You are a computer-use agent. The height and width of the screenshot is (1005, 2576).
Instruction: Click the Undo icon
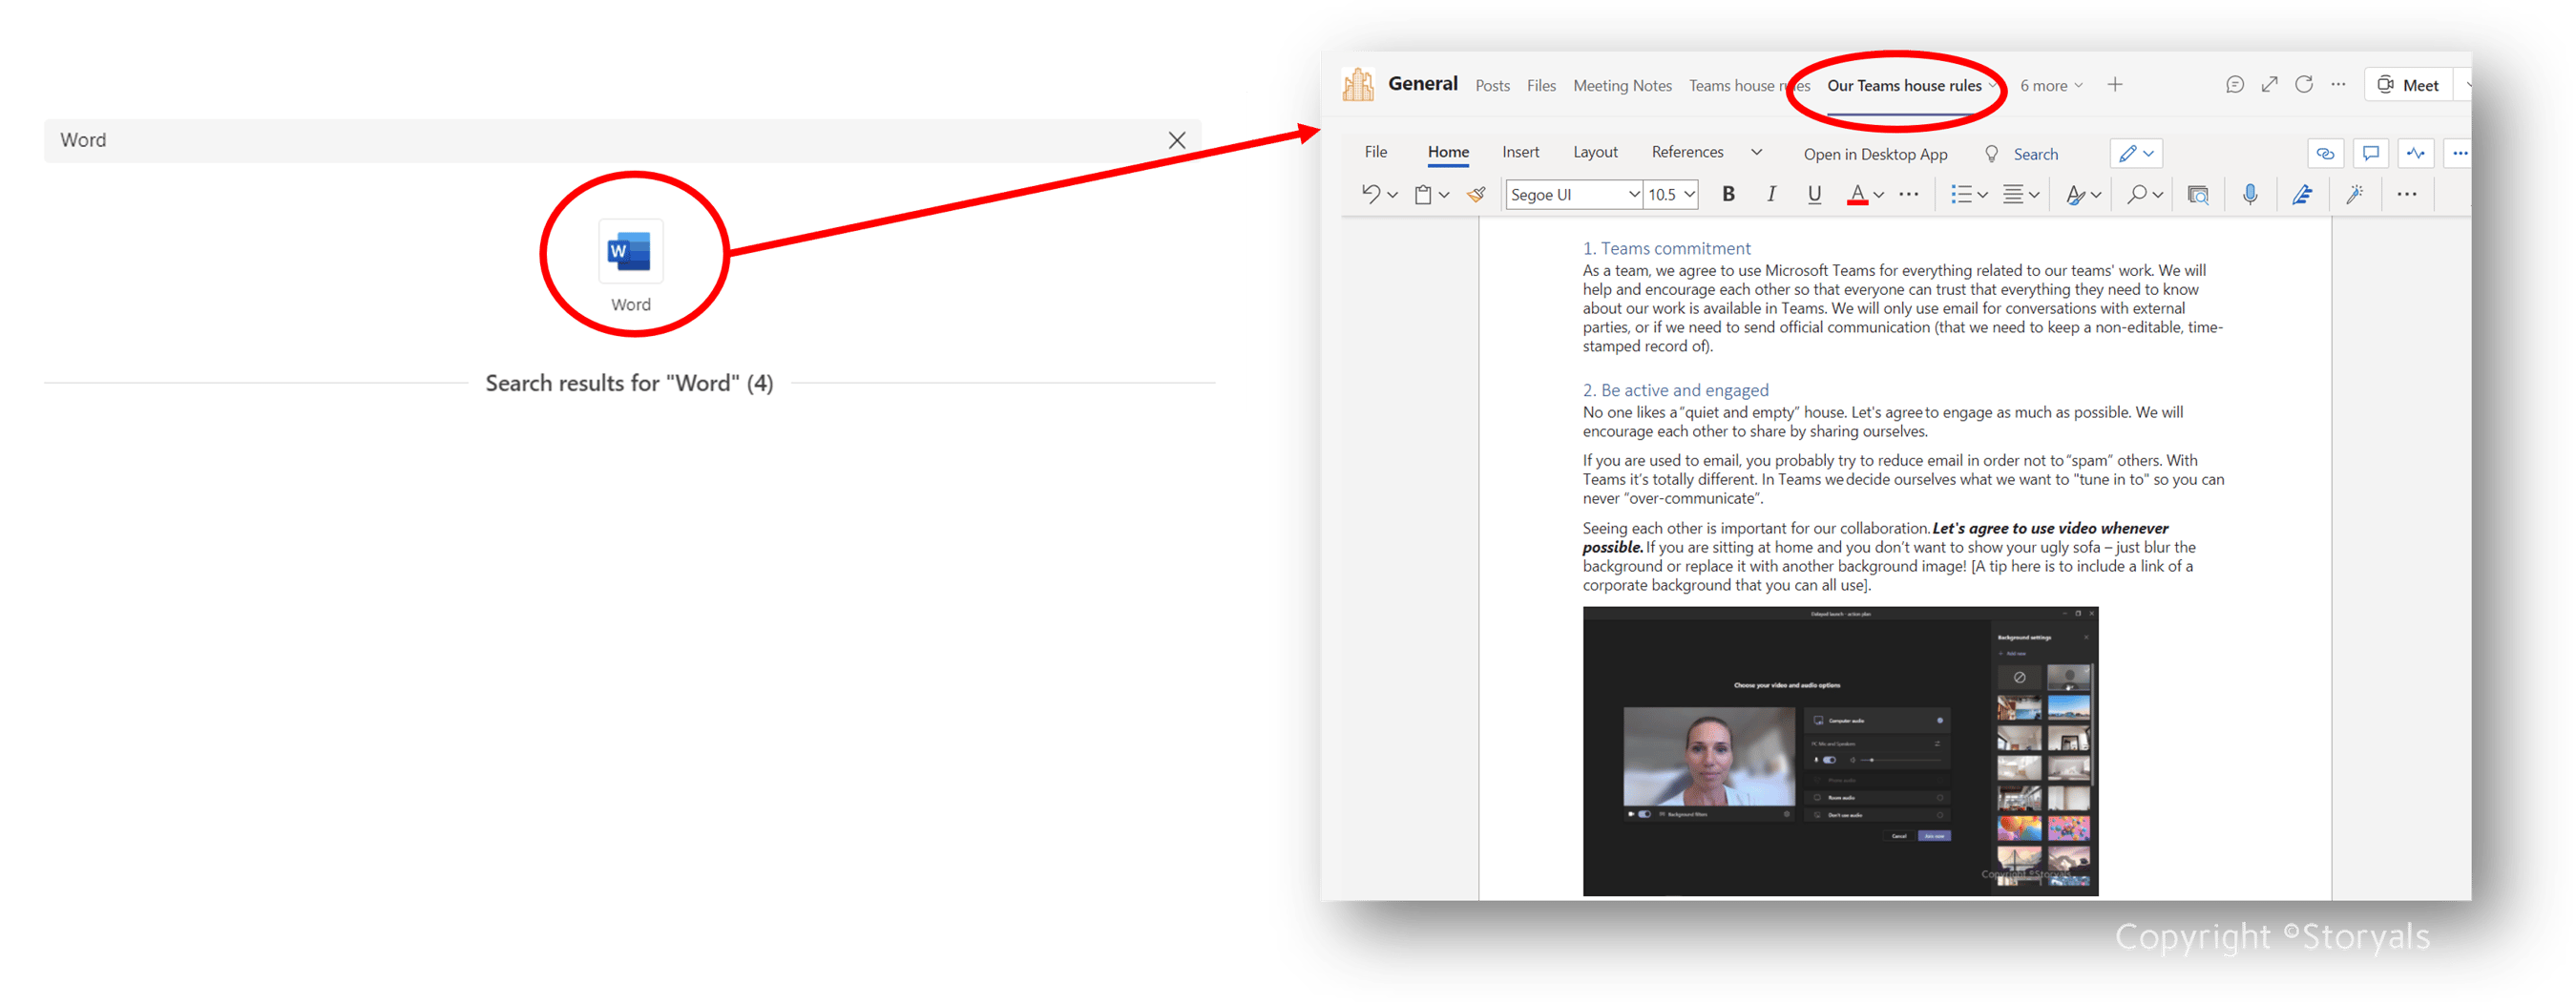tap(1371, 194)
